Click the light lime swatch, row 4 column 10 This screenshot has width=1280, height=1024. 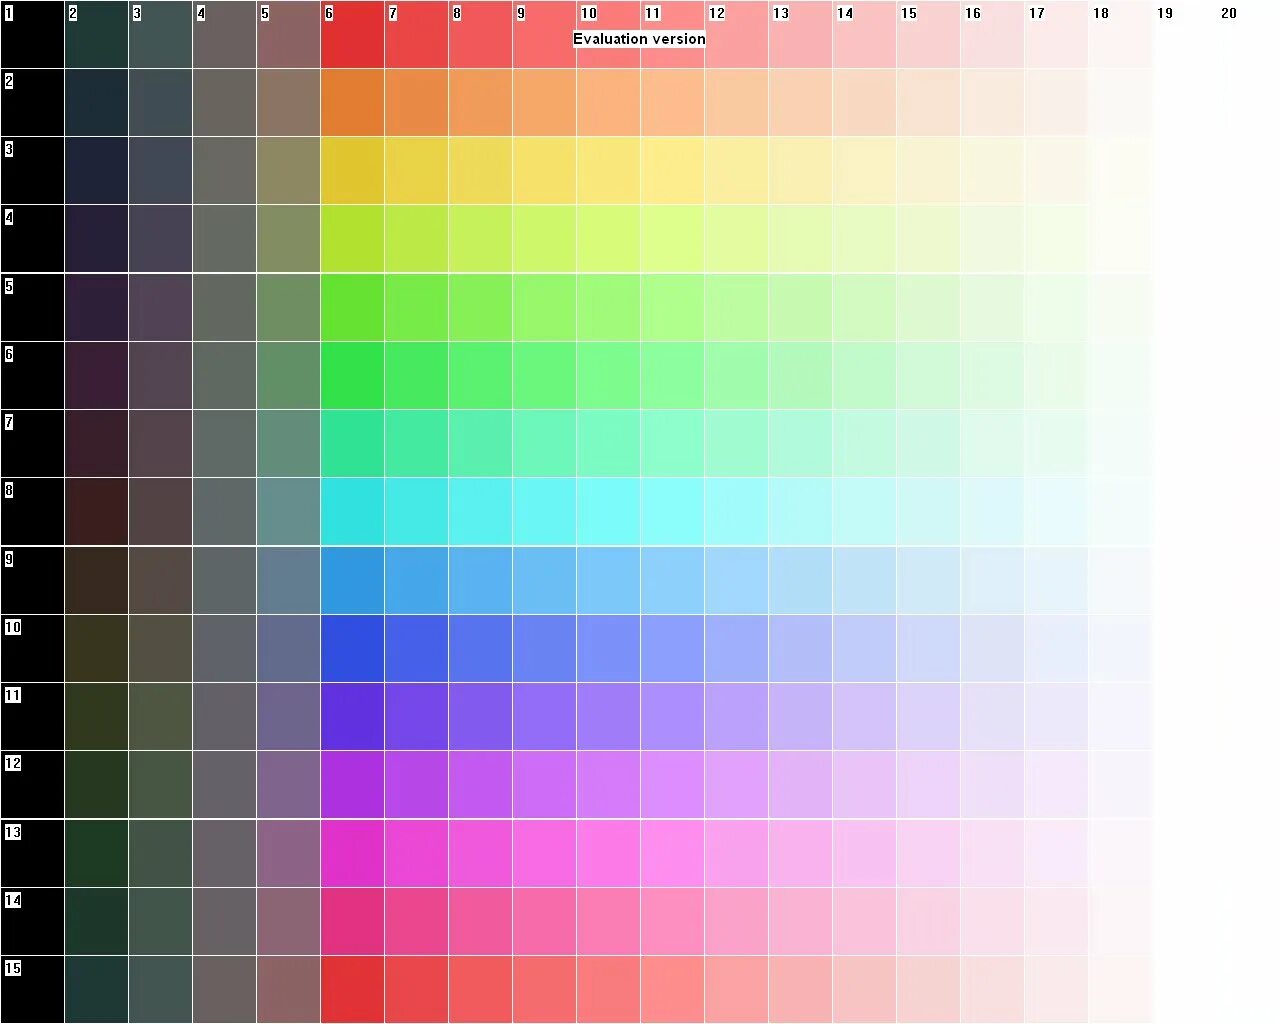608,238
